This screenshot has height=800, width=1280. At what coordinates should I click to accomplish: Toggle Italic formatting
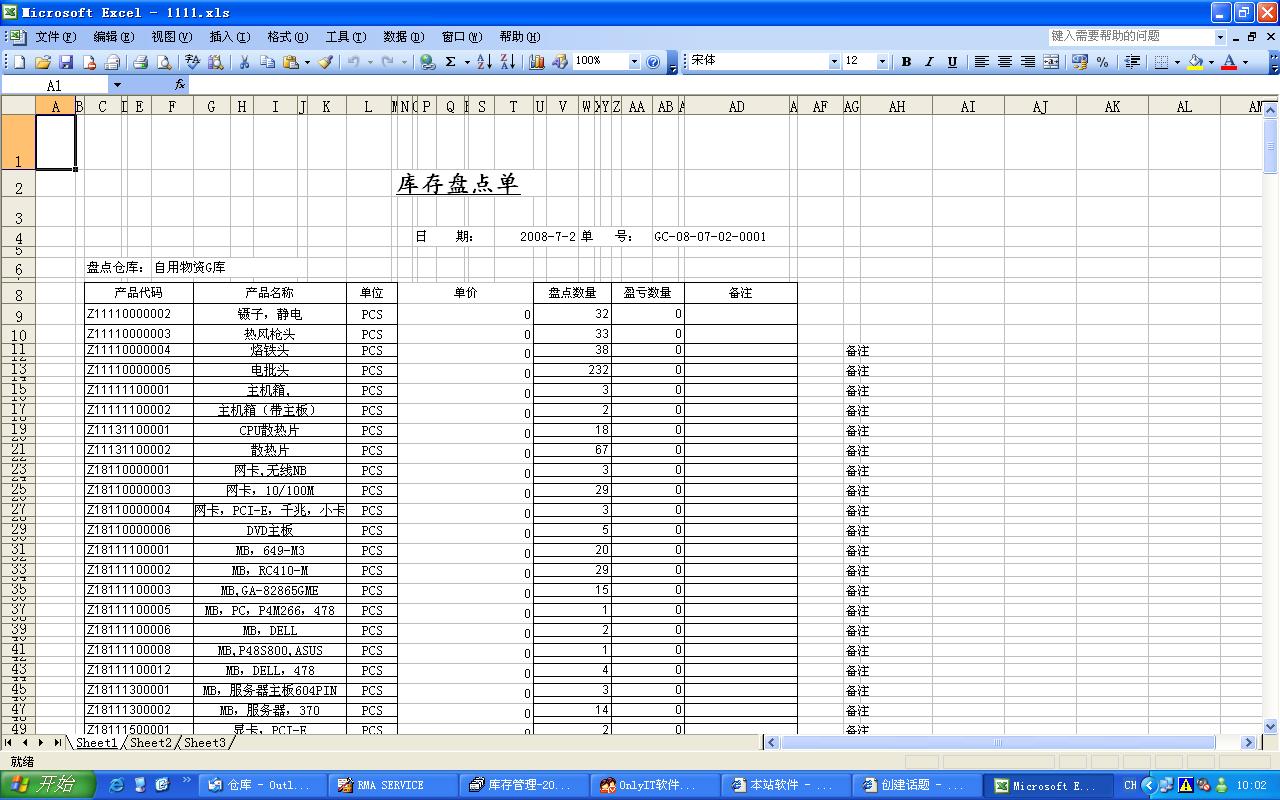(929, 62)
